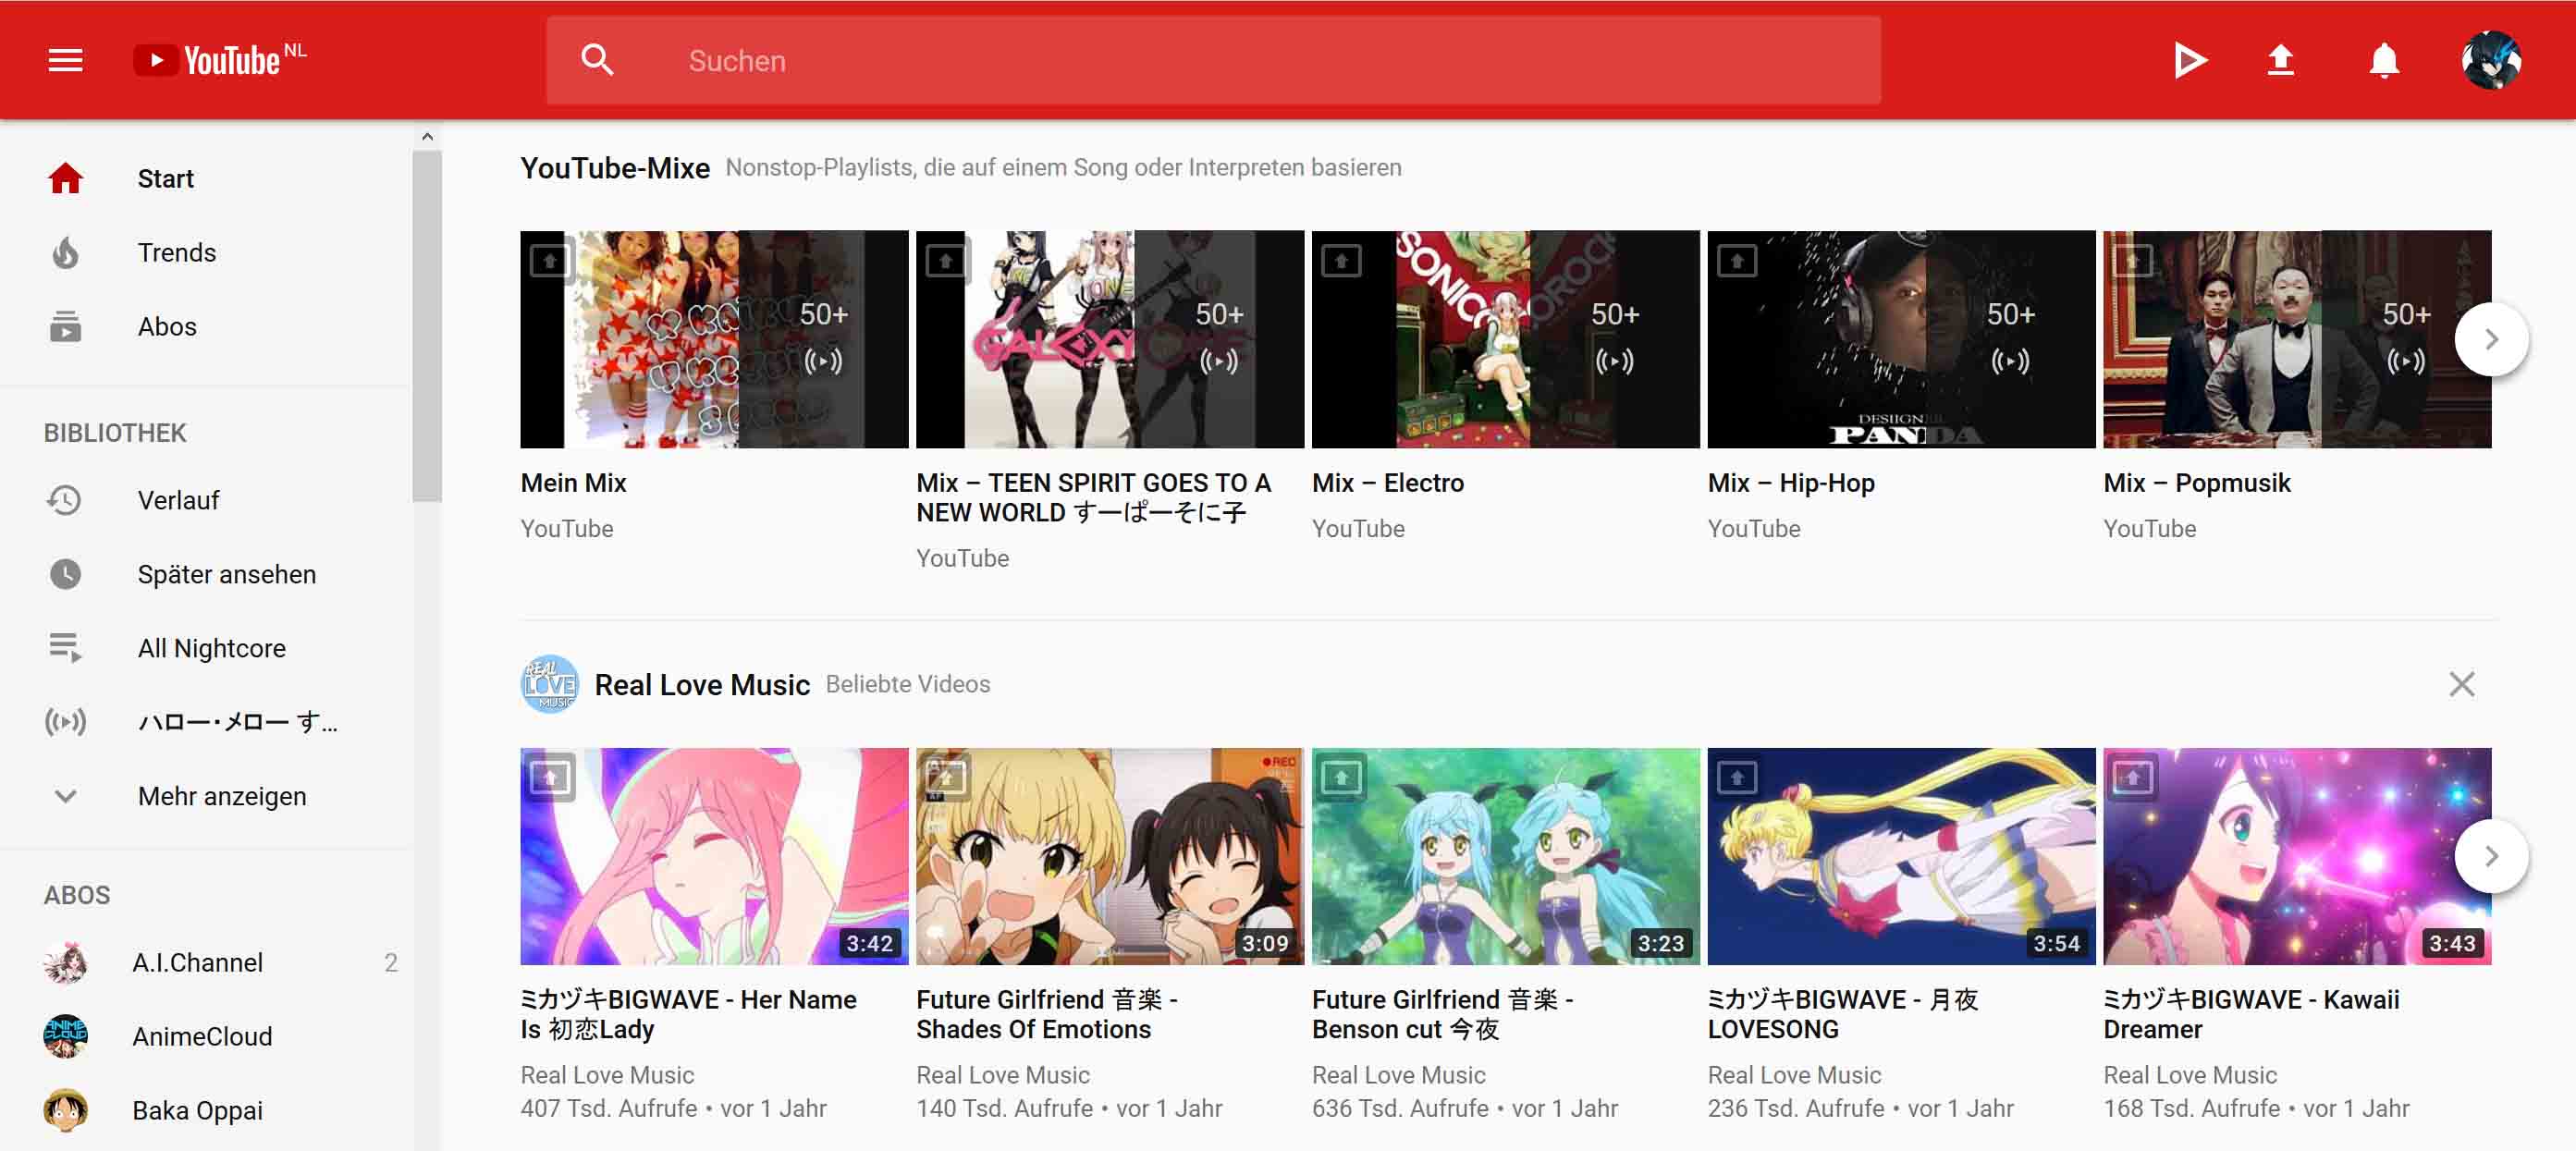Screen dimensions: 2576x1151
Task: Open Verlauf history
Action: pyautogui.click(x=205, y=500)
